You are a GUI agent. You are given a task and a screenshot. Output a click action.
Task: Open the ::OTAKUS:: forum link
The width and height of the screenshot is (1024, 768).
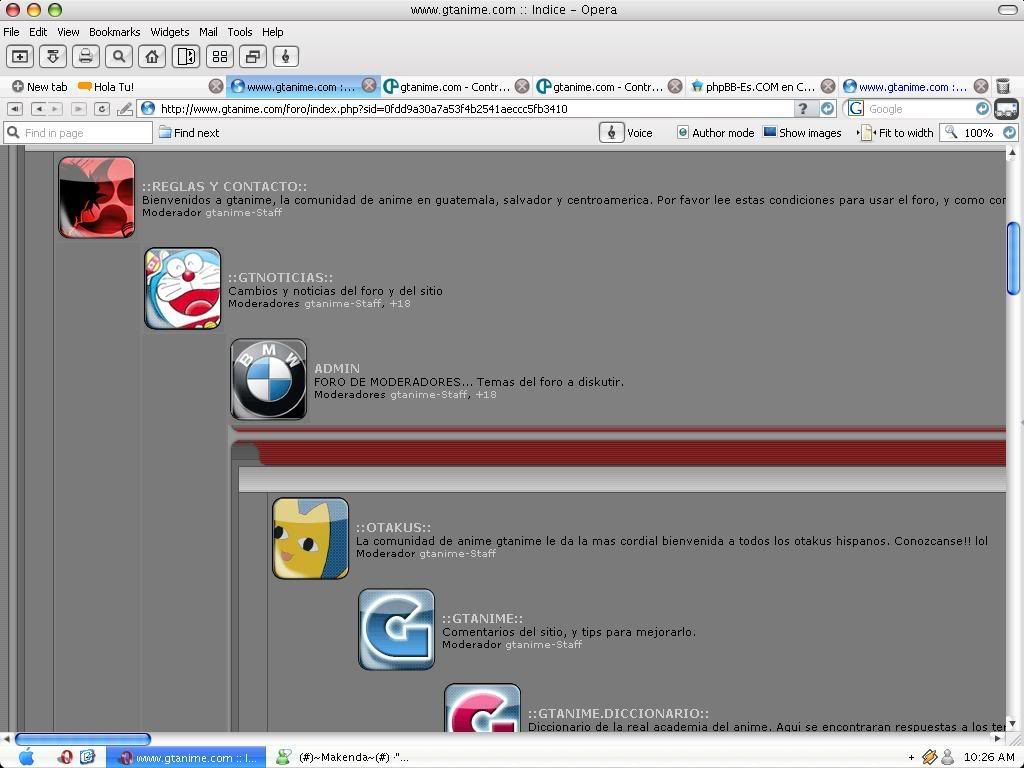[x=393, y=528]
